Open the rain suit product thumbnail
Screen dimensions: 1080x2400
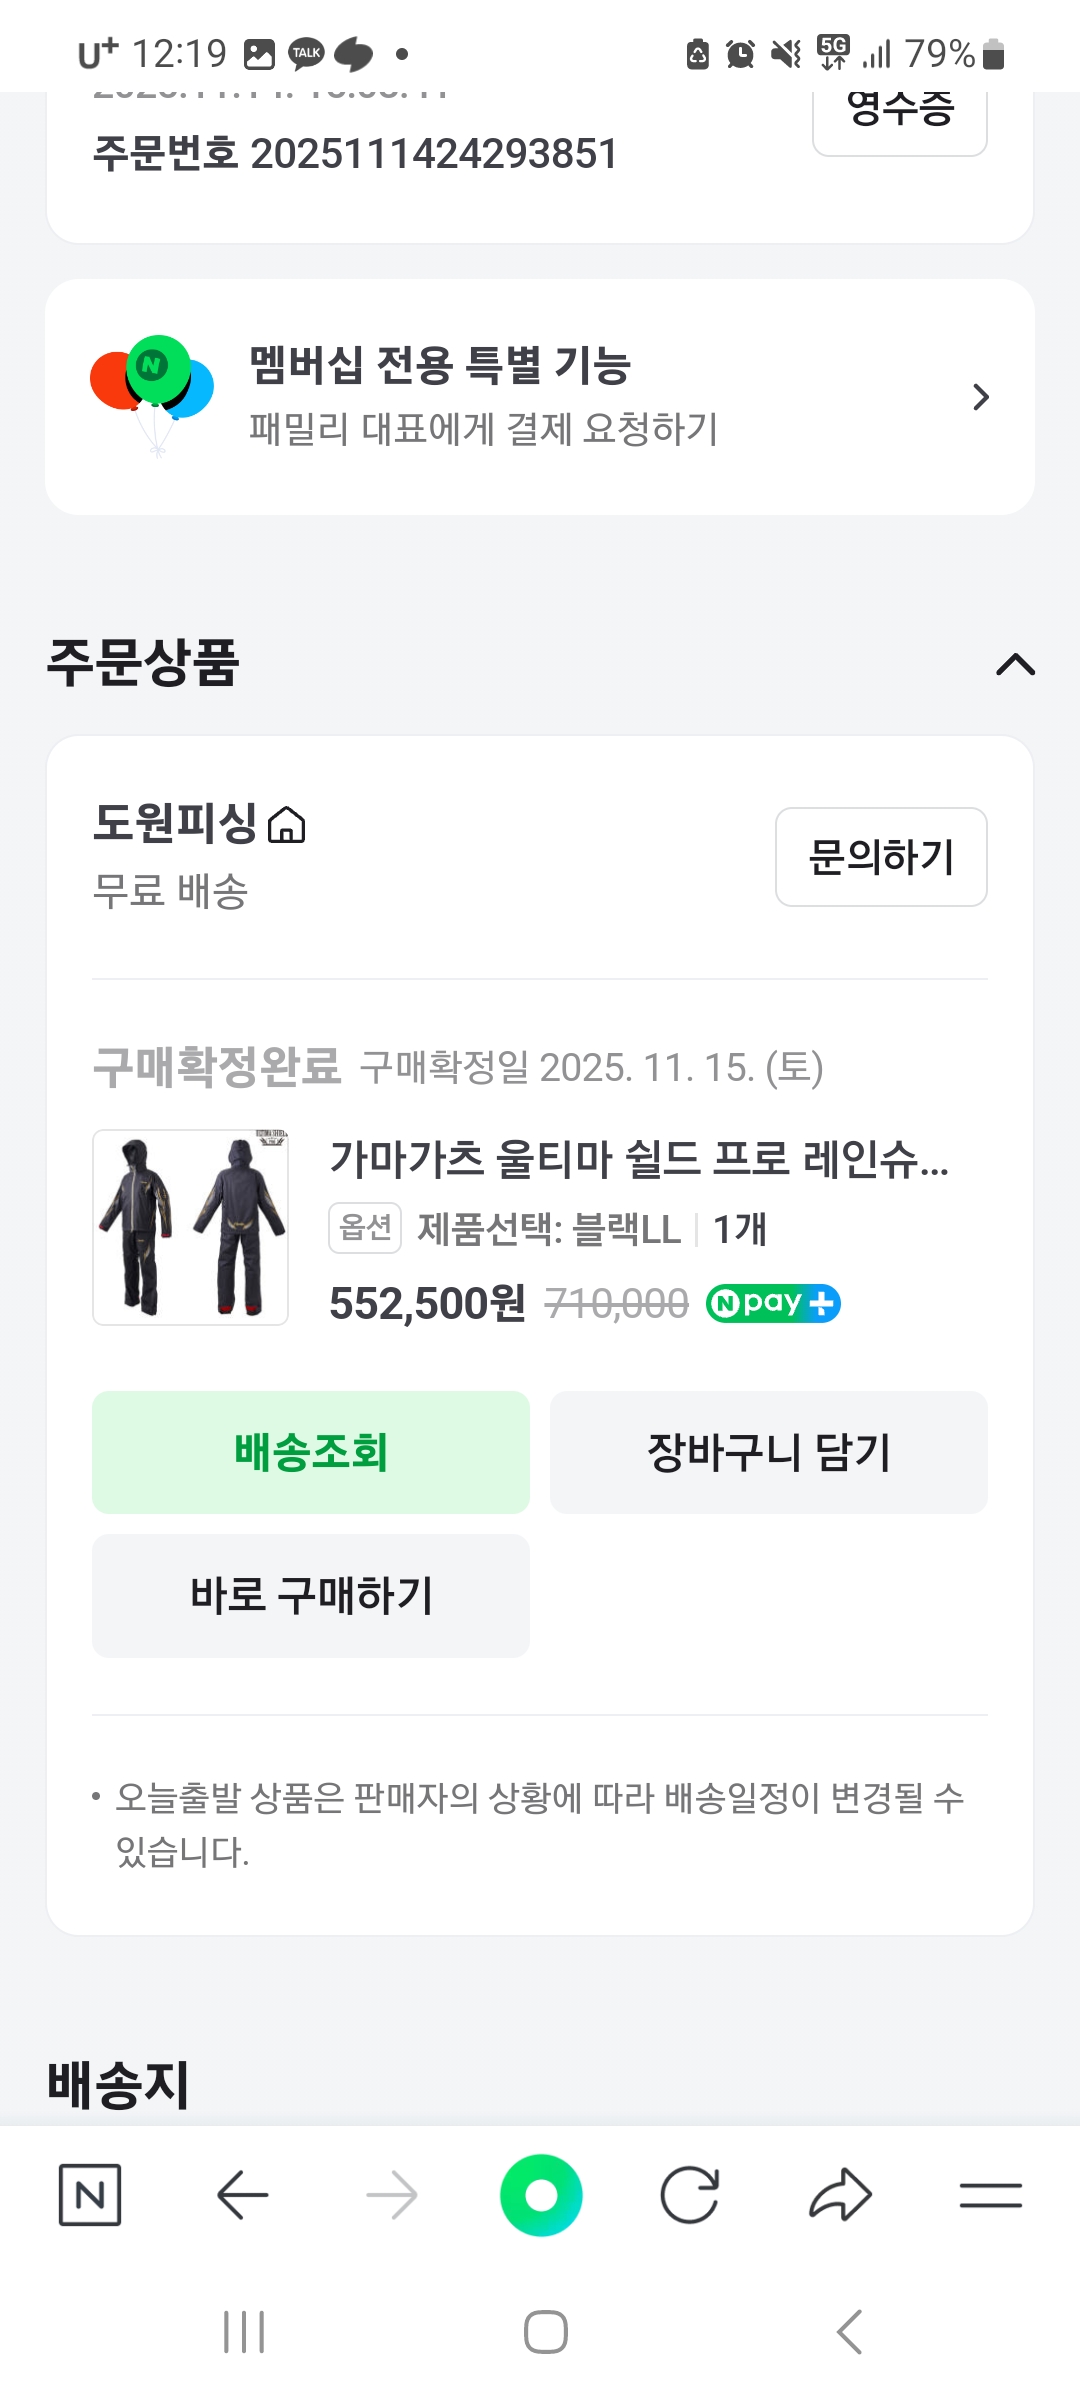191,1227
